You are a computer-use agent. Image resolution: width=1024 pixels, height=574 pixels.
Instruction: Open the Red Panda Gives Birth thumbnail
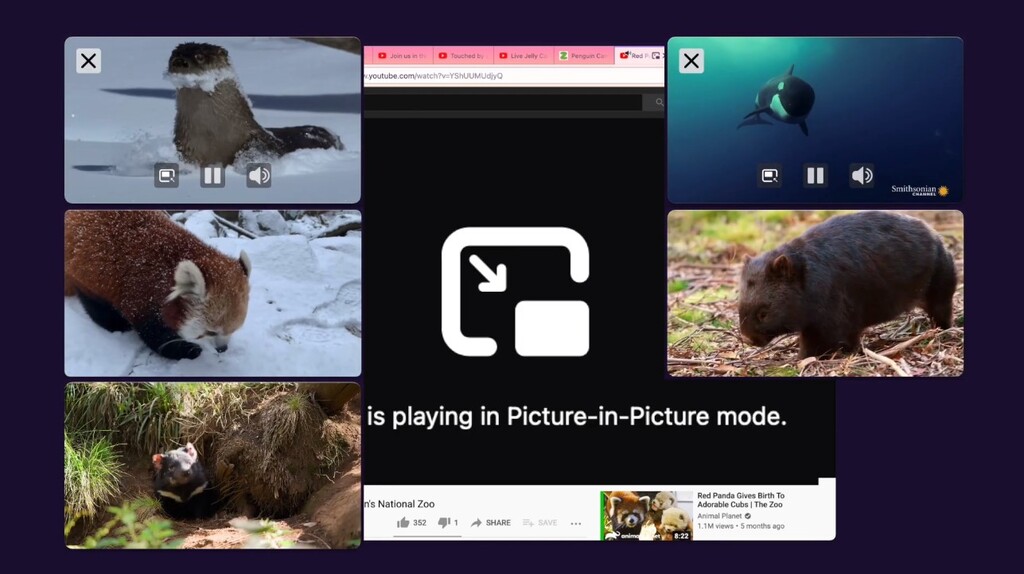click(646, 515)
